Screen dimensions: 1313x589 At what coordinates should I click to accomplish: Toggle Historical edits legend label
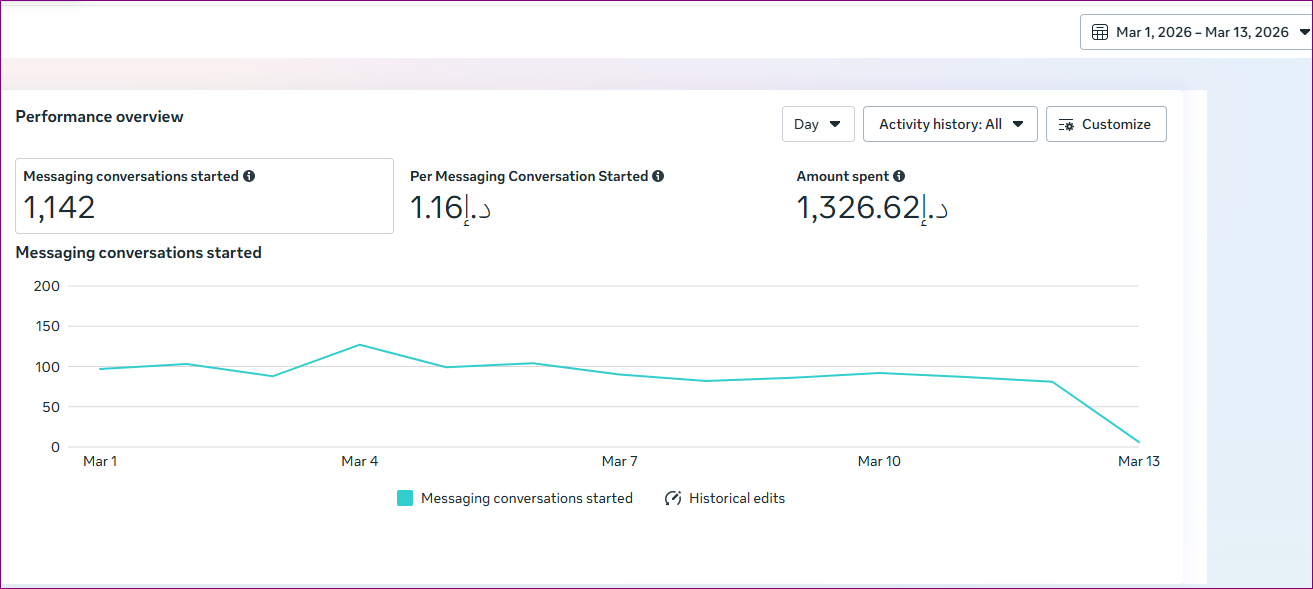(737, 498)
